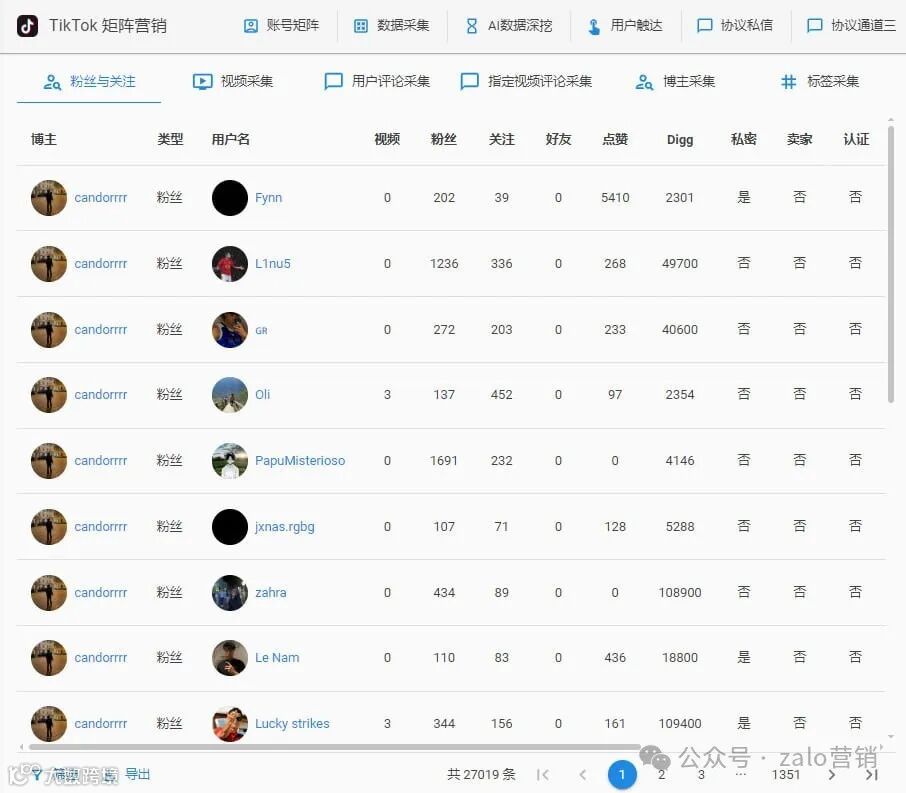Click Digg value 109400 for Lucky strikes
Viewport: 906px width, 793px height.
pos(680,724)
